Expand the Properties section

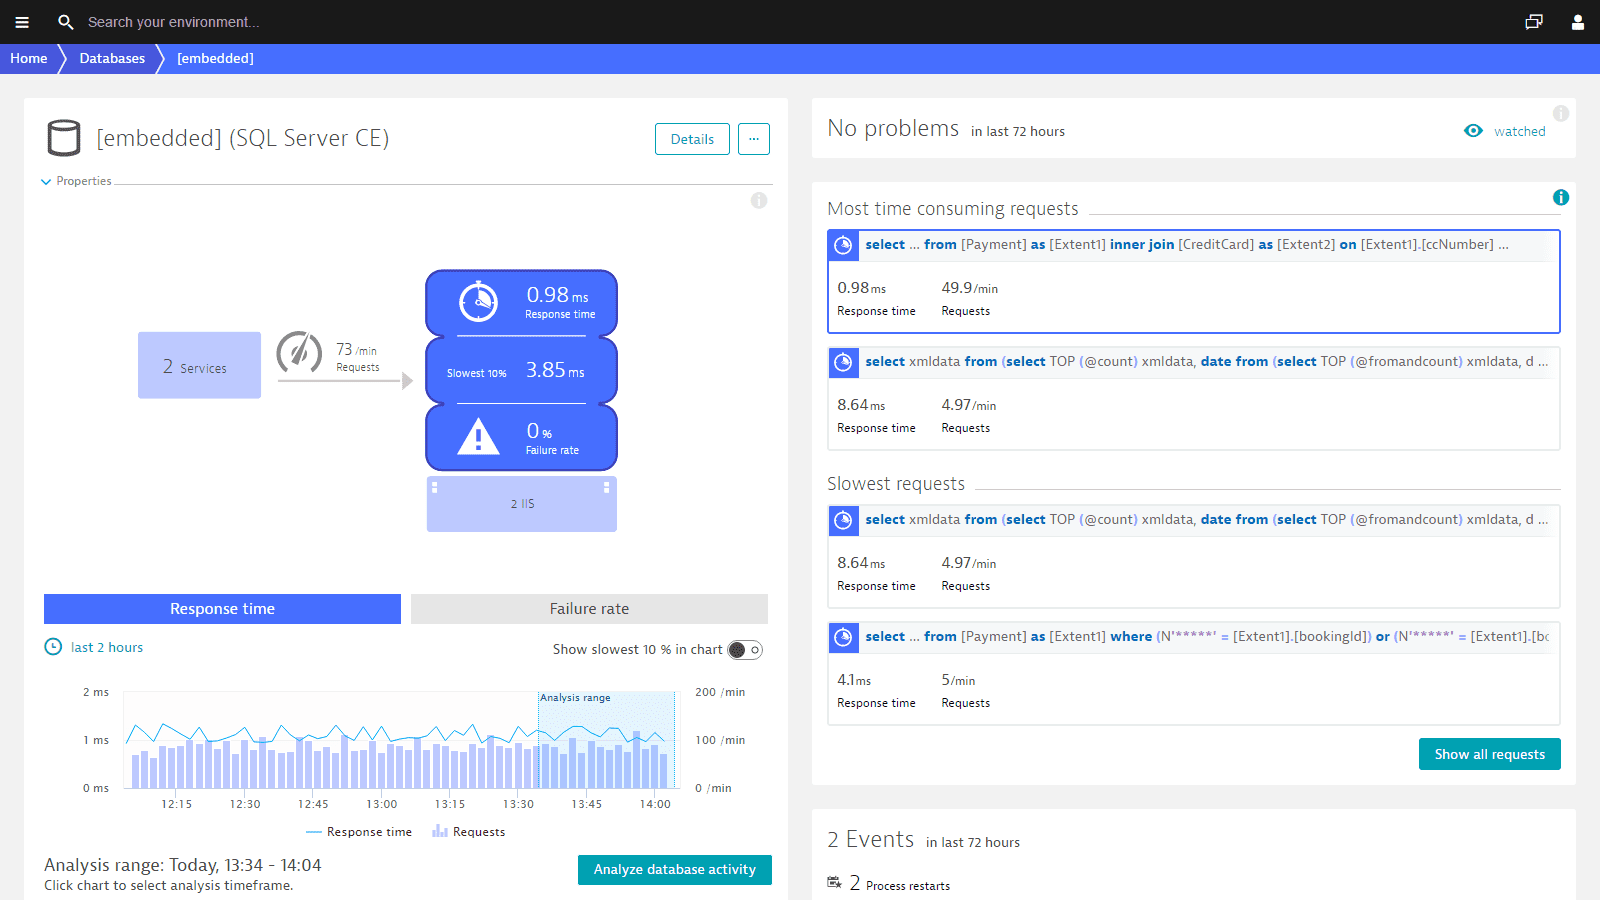76,182
